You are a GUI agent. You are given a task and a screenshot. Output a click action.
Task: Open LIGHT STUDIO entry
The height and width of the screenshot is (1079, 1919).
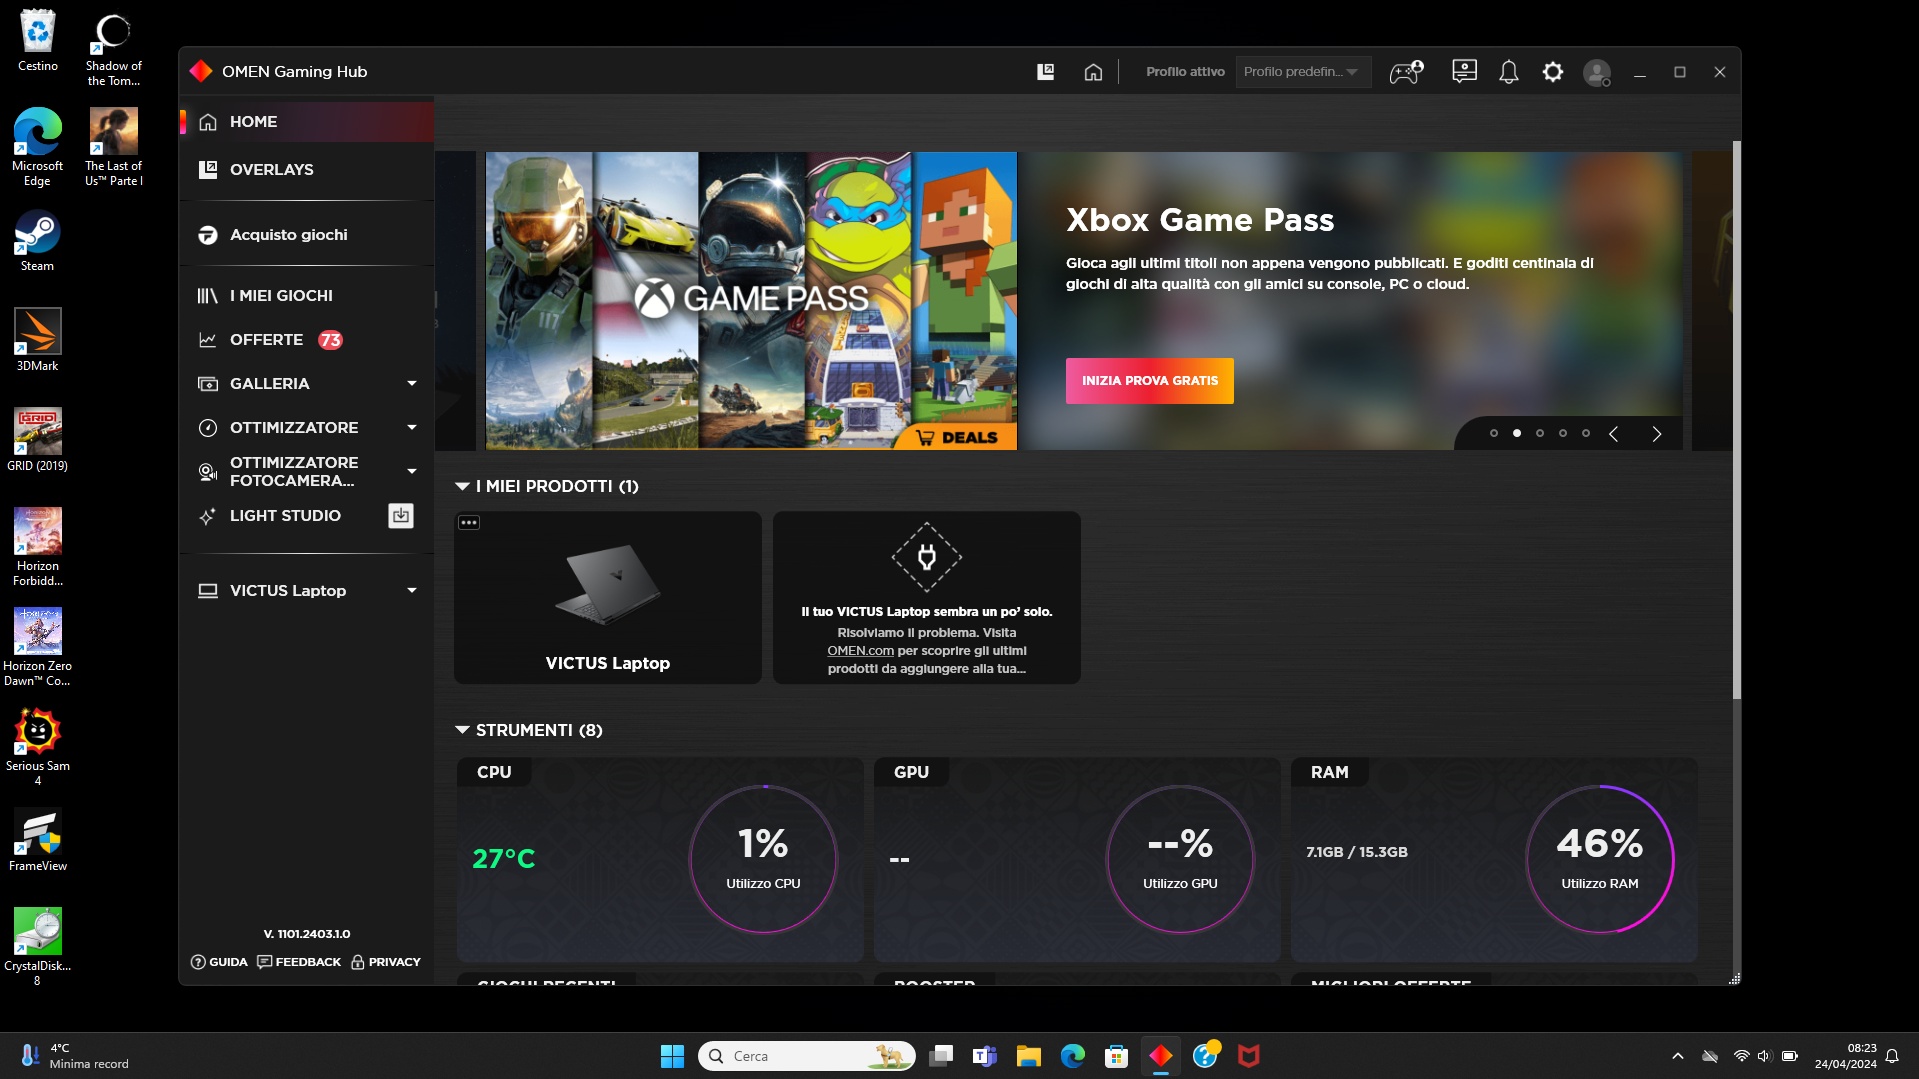click(x=285, y=516)
